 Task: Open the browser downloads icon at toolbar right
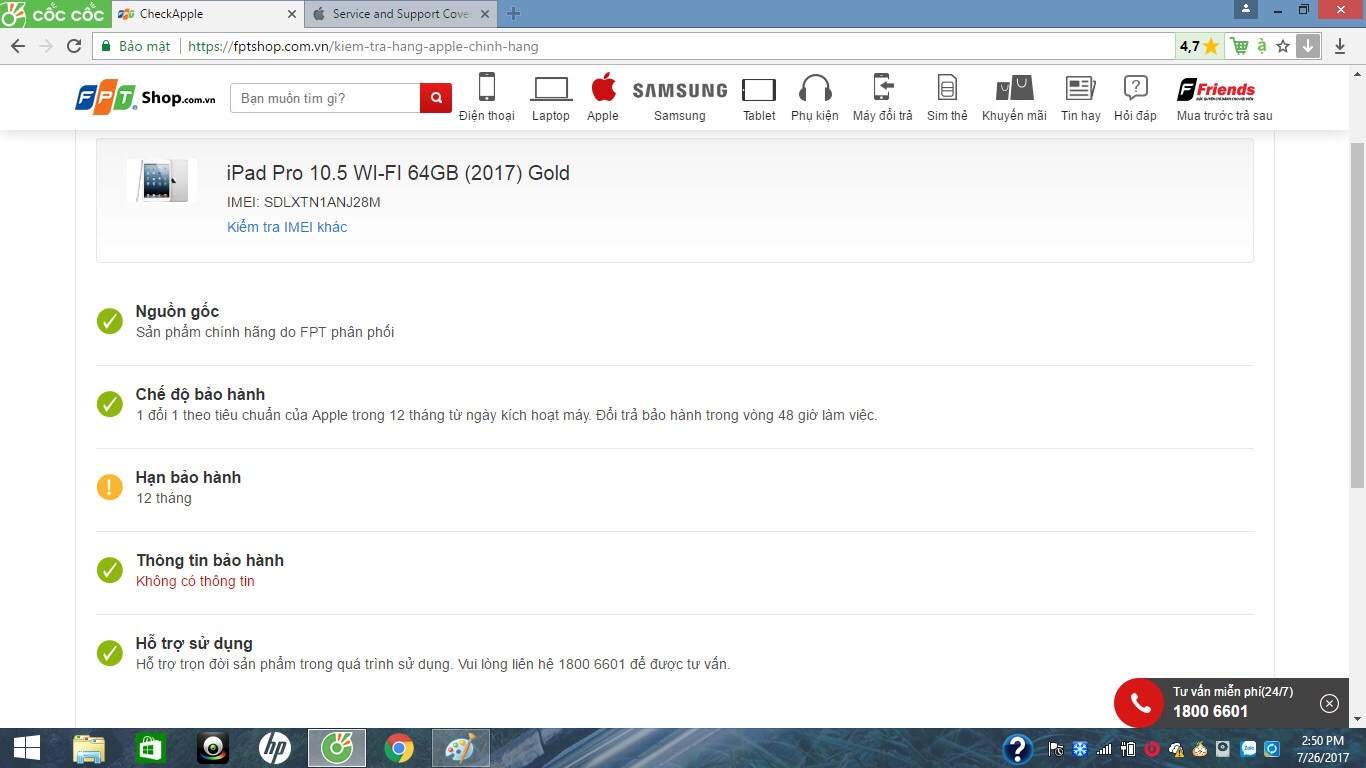[1341, 46]
